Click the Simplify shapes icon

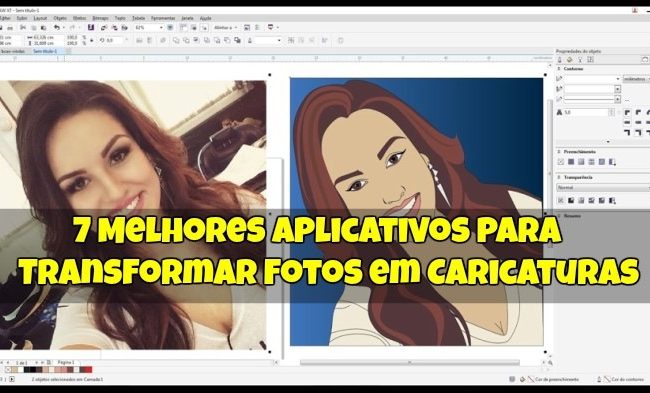click(207, 40)
